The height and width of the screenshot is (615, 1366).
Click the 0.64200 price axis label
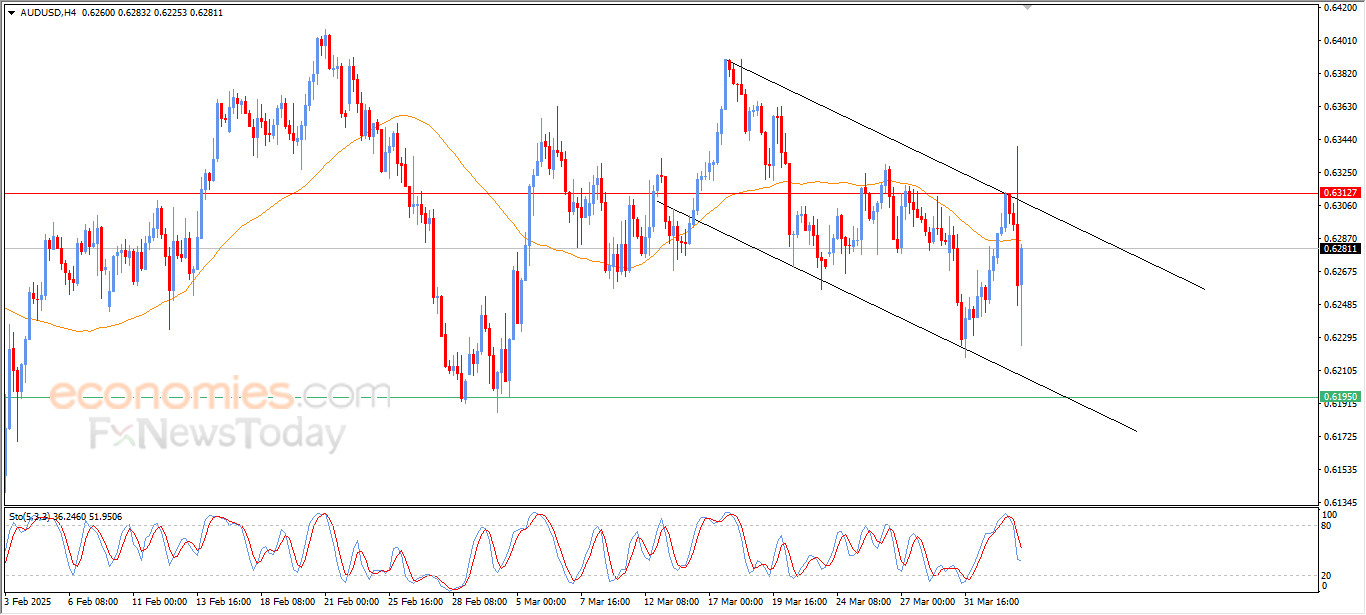pyautogui.click(x=1340, y=7)
